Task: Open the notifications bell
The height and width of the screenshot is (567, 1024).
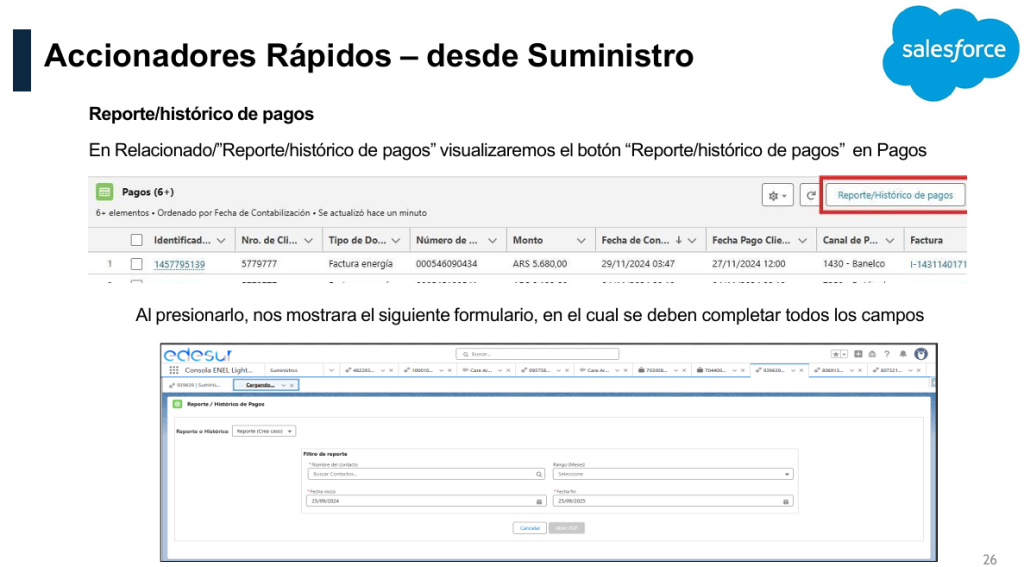Action: click(x=903, y=354)
